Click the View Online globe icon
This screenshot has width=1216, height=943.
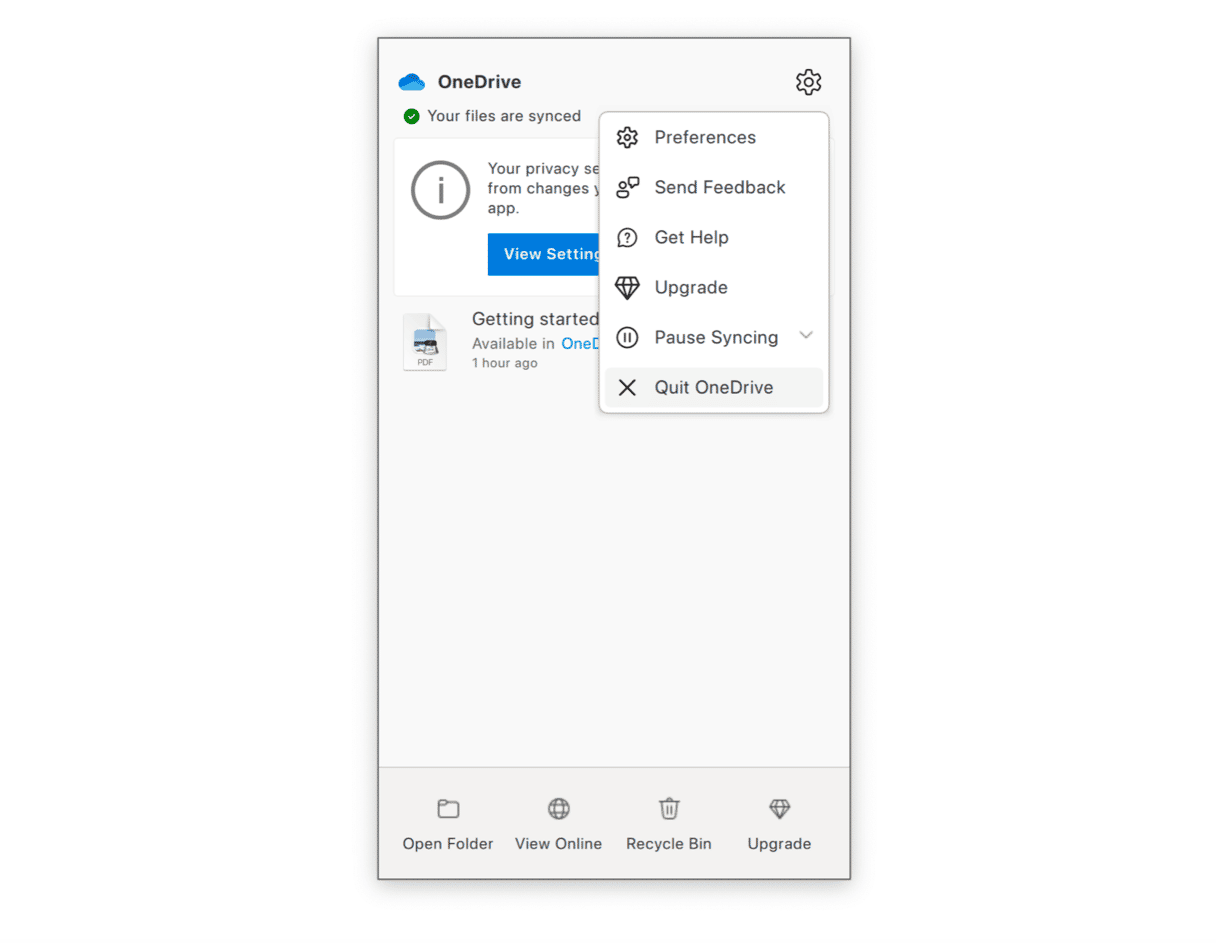coord(558,809)
